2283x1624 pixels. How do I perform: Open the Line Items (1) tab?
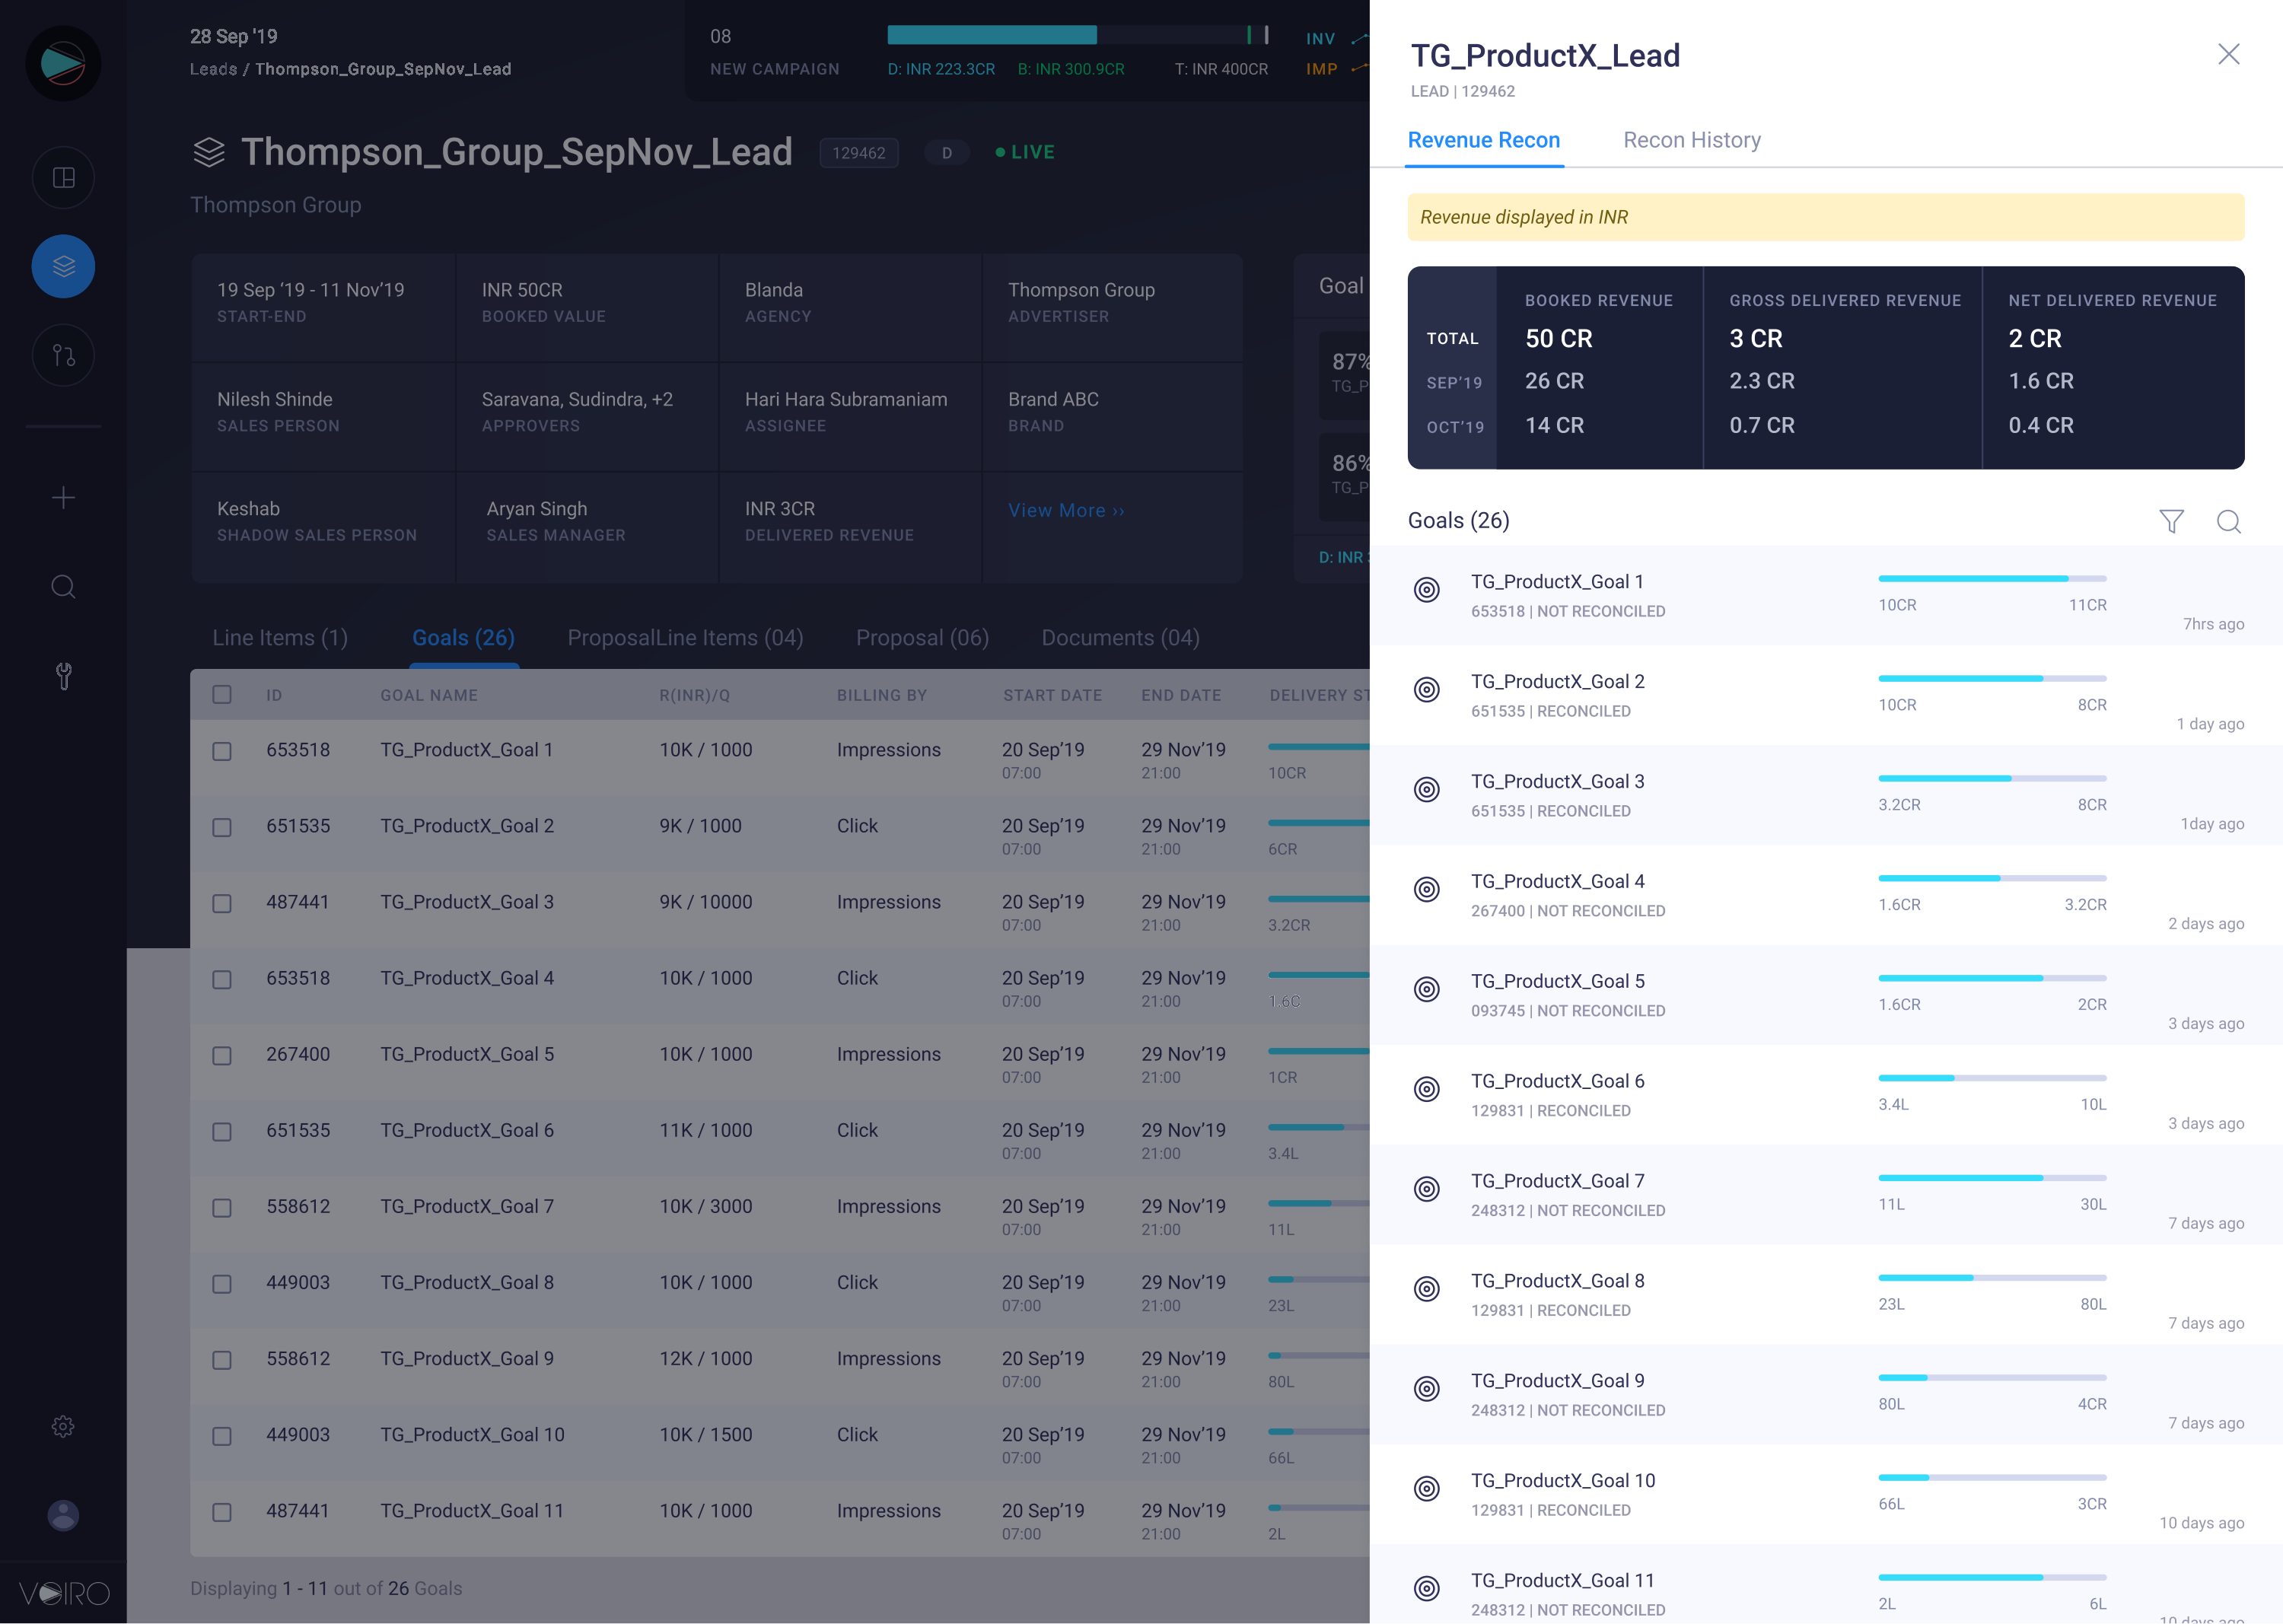coord(280,638)
